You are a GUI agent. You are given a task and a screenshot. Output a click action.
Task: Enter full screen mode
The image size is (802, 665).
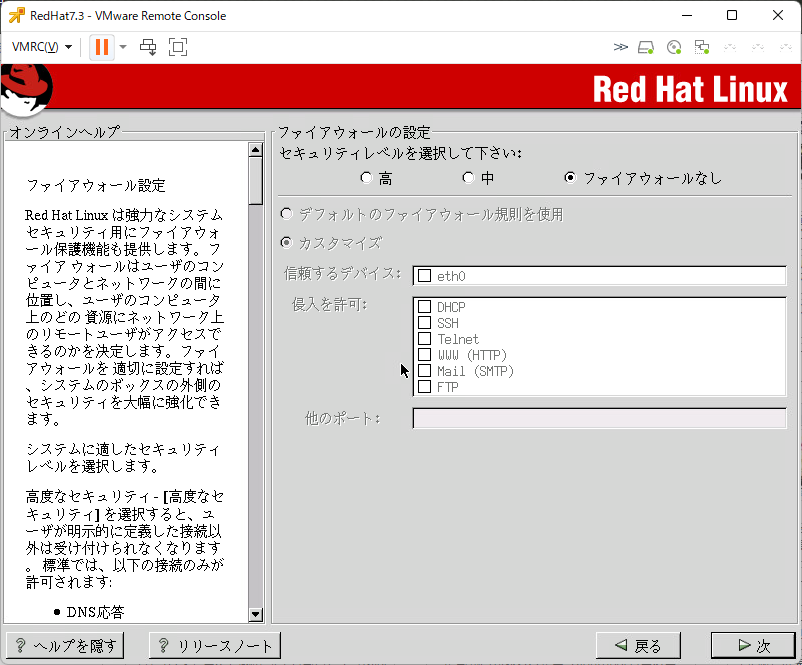(178, 47)
